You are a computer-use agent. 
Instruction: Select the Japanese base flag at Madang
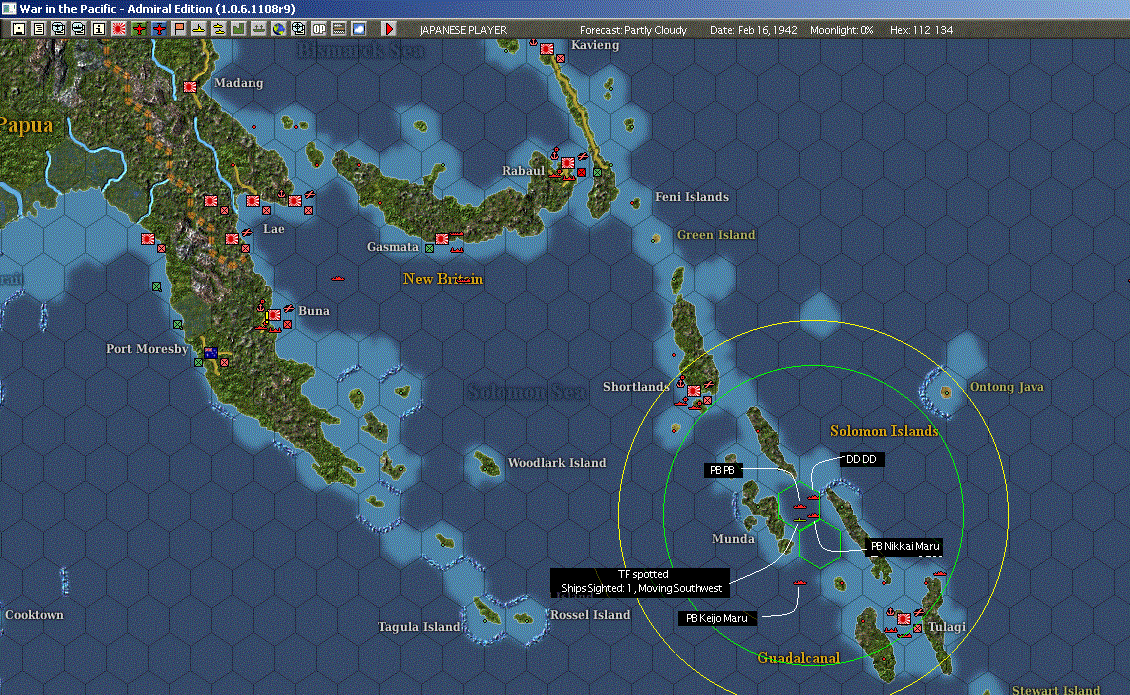click(x=190, y=87)
